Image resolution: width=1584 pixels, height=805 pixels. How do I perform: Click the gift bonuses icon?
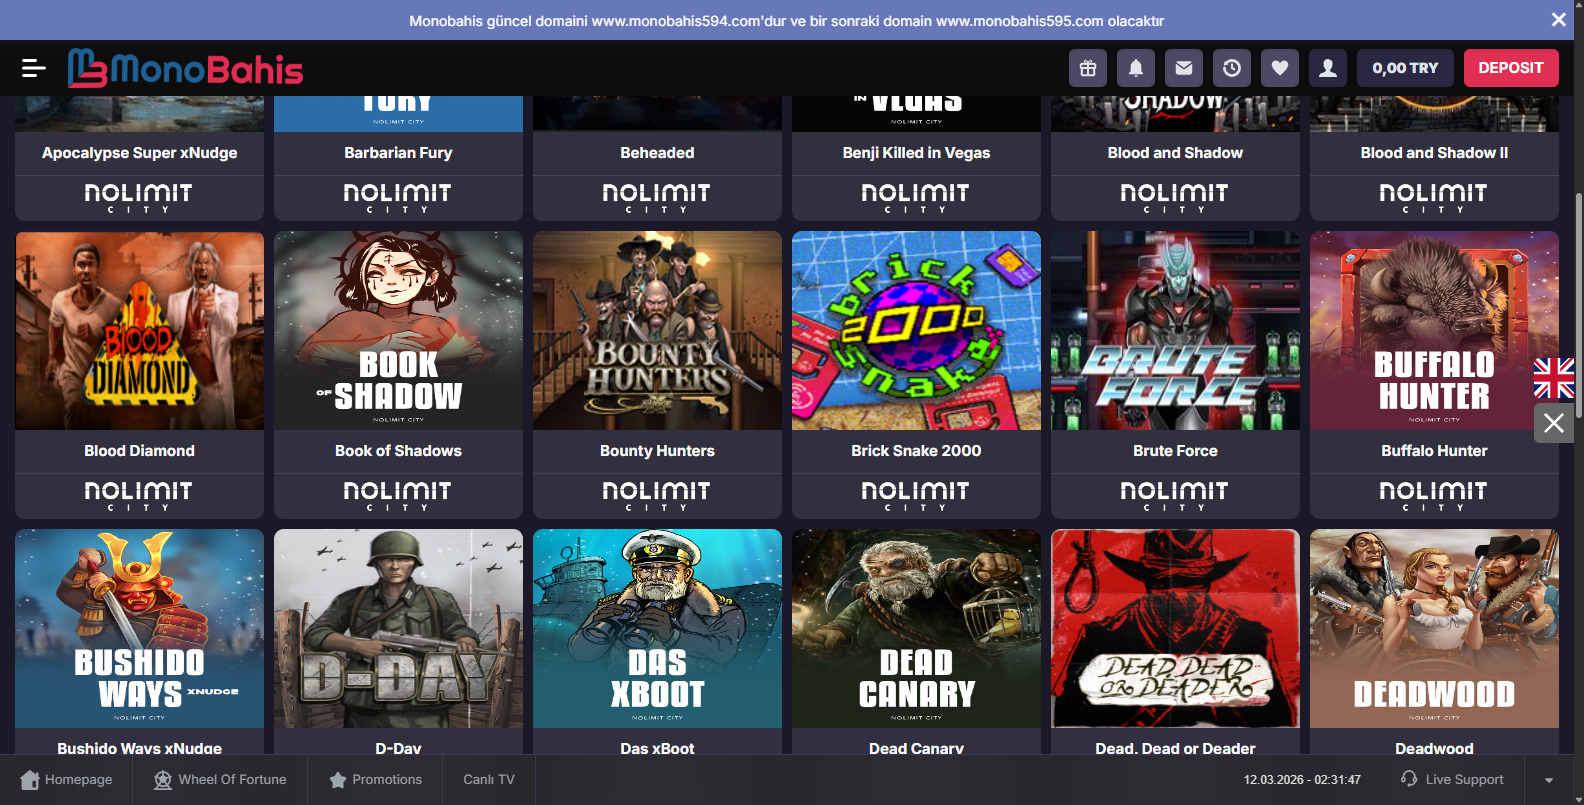pyautogui.click(x=1088, y=68)
